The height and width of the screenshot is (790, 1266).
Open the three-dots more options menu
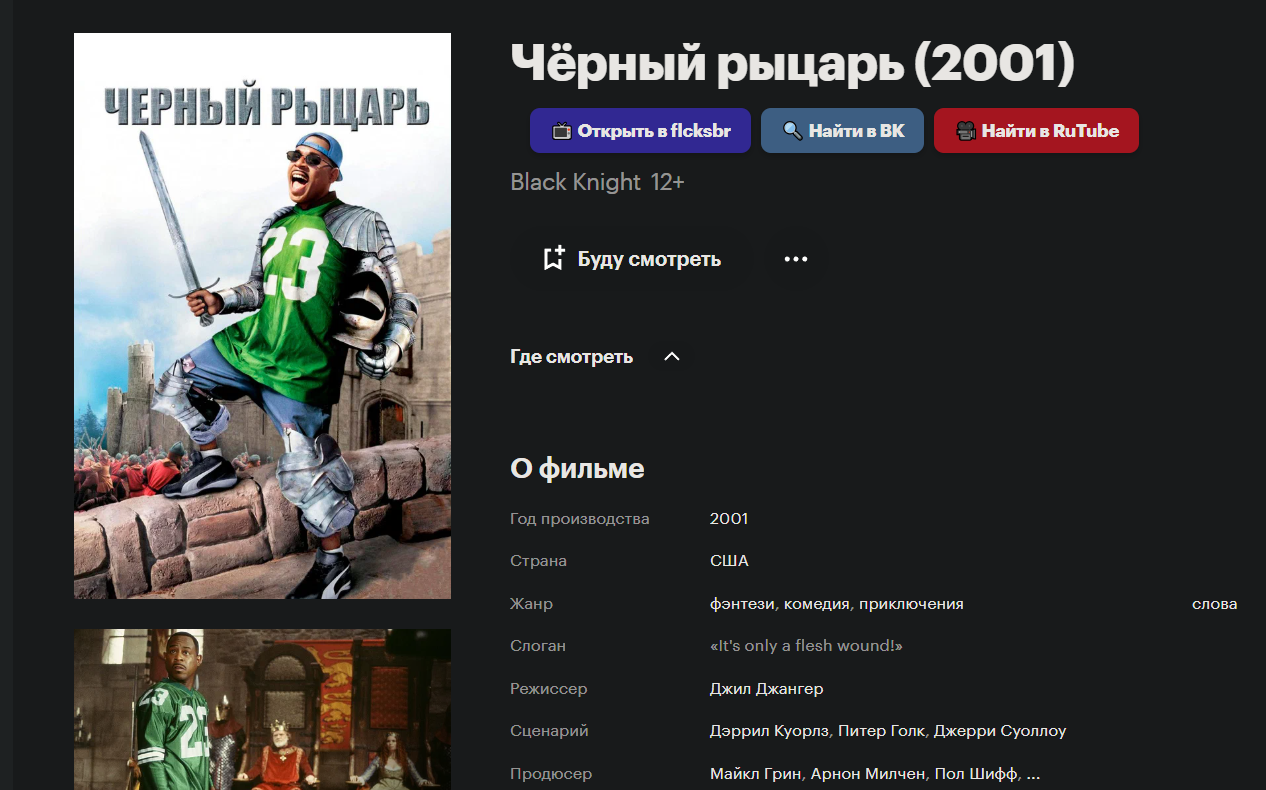(796, 259)
